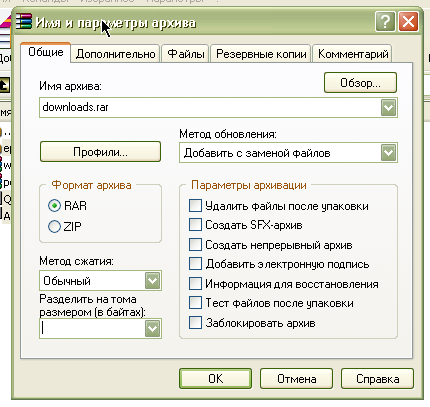Screen dimensions: 430x407
Task: Click the WinRAR books icon in title bar
Action: click(24, 22)
